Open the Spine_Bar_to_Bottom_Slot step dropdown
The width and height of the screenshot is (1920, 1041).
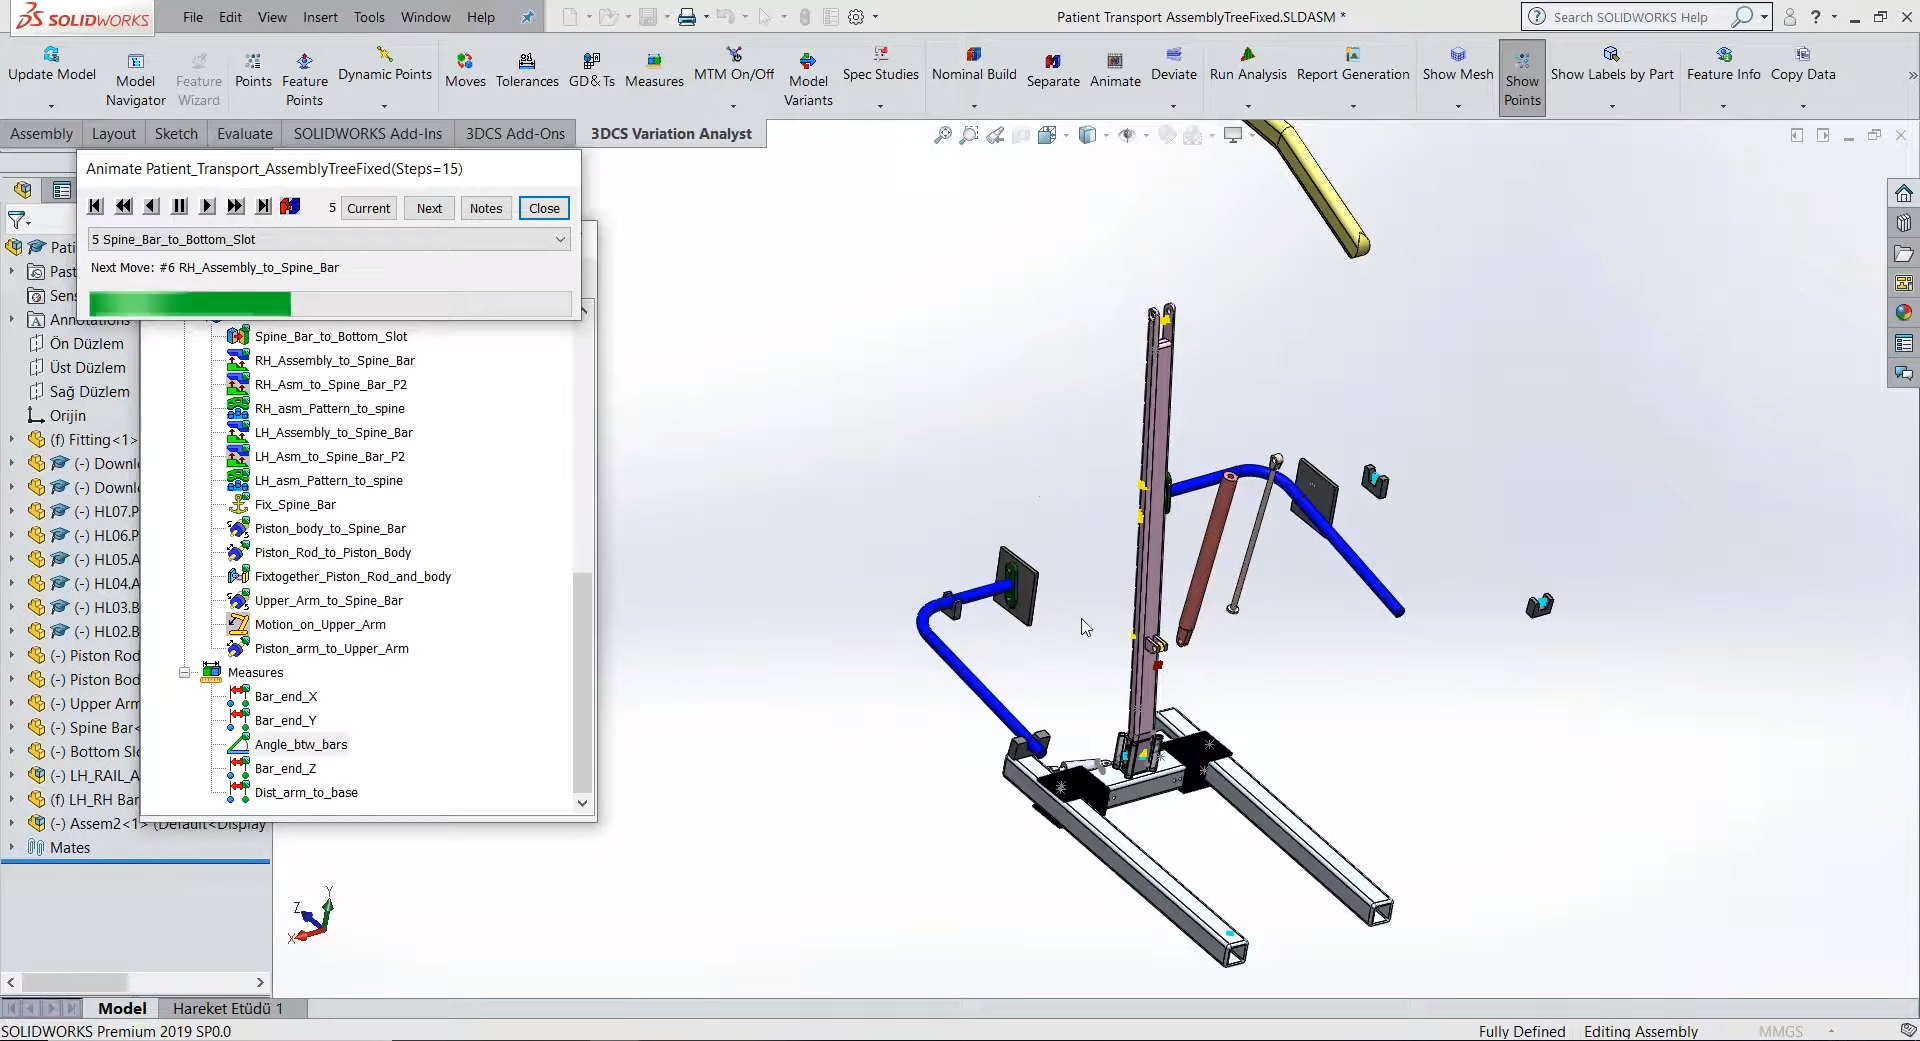(559, 239)
